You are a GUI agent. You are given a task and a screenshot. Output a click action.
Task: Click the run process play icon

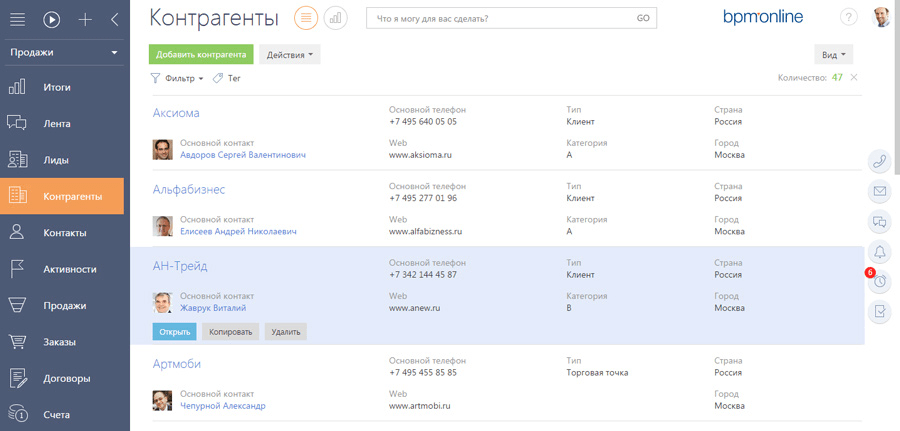click(51, 20)
